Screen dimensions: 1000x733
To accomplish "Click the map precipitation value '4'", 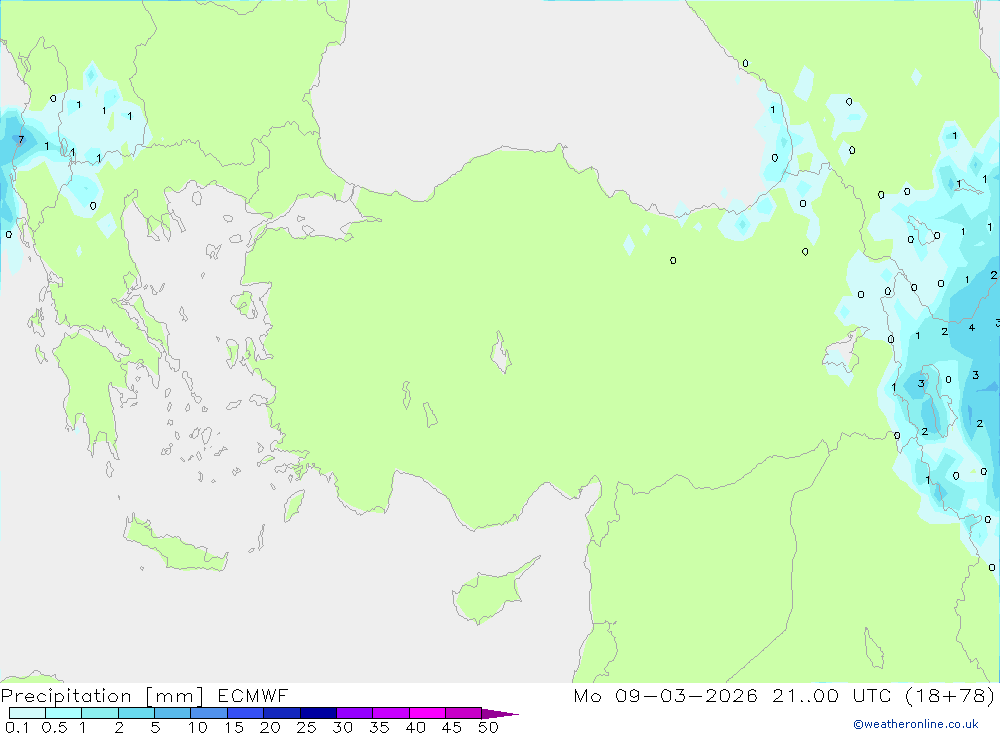I will coord(971,327).
